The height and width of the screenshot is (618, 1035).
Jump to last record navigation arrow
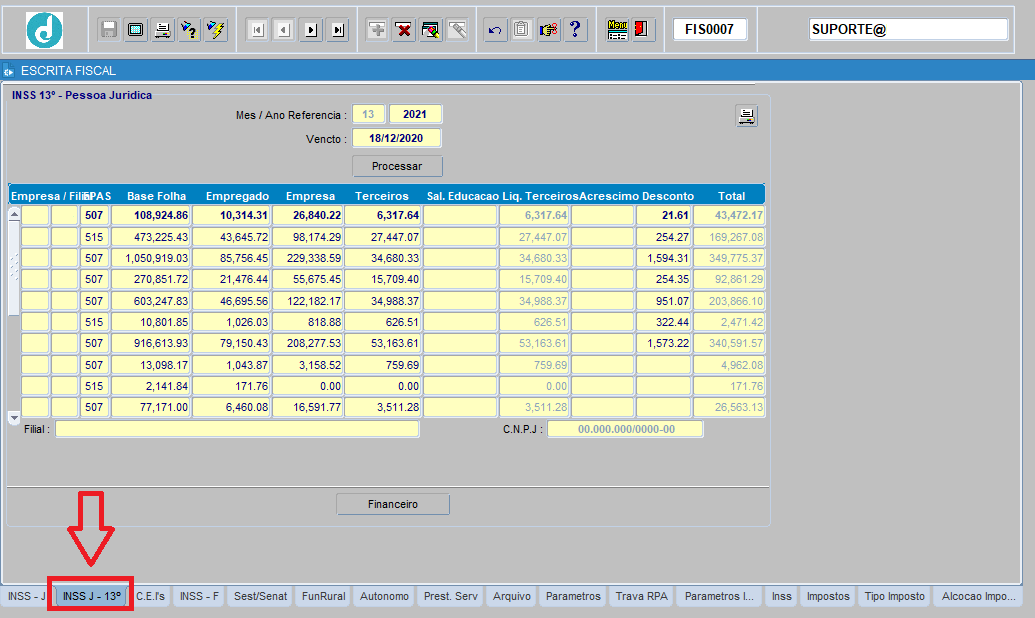tap(337, 29)
